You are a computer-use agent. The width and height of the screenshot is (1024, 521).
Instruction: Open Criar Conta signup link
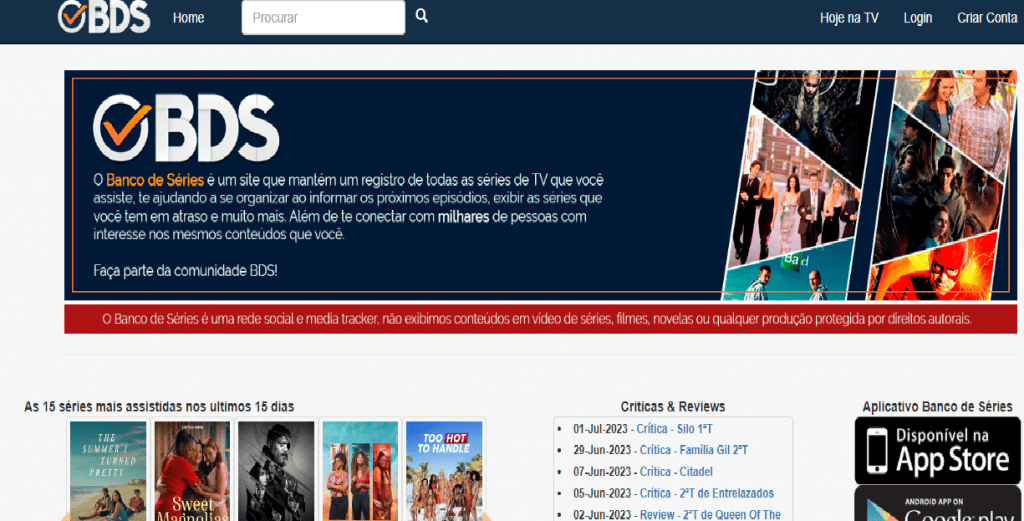tap(987, 18)
